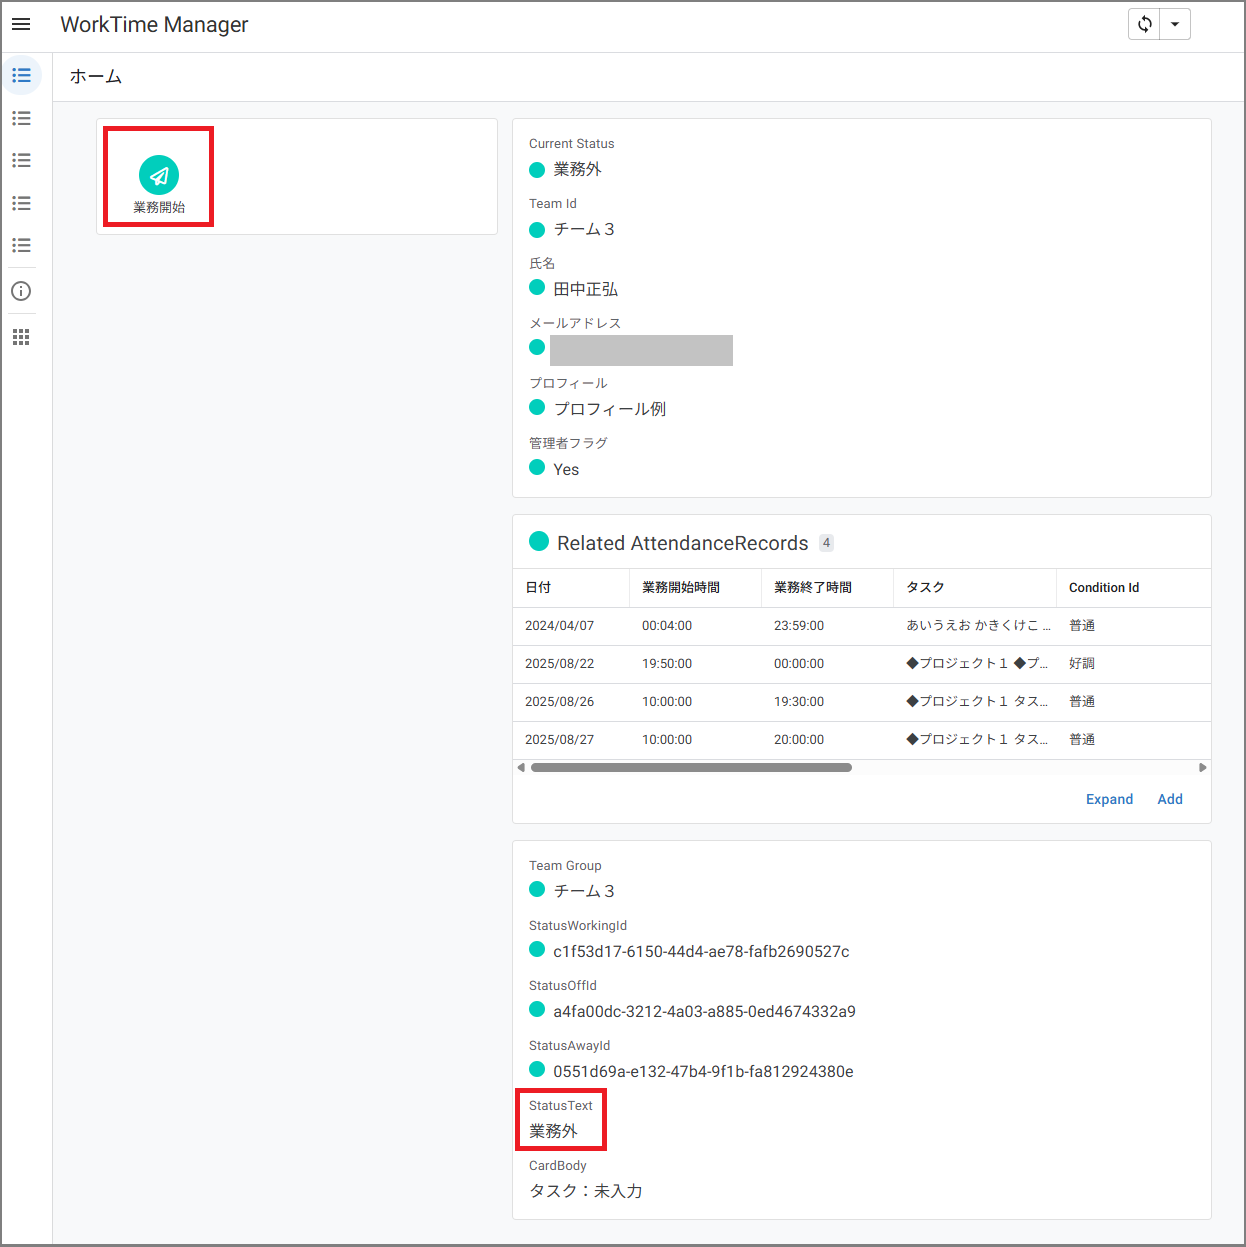Open the 2025/08/26 attendance record
This screenshot has width=1246, height=1247.
[x=861, y=702]
